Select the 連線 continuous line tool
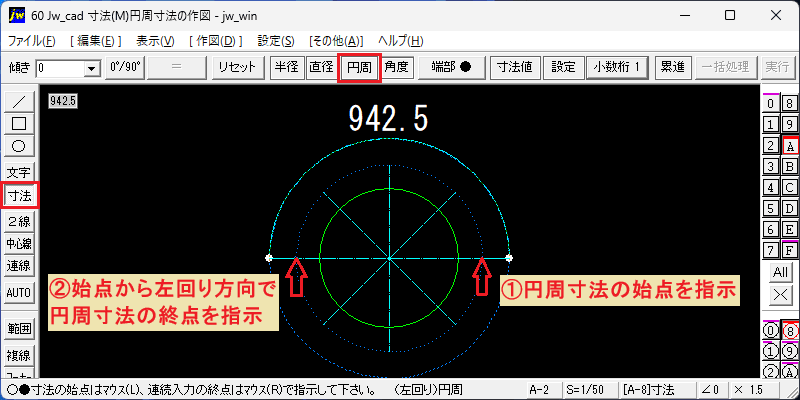 19,266
